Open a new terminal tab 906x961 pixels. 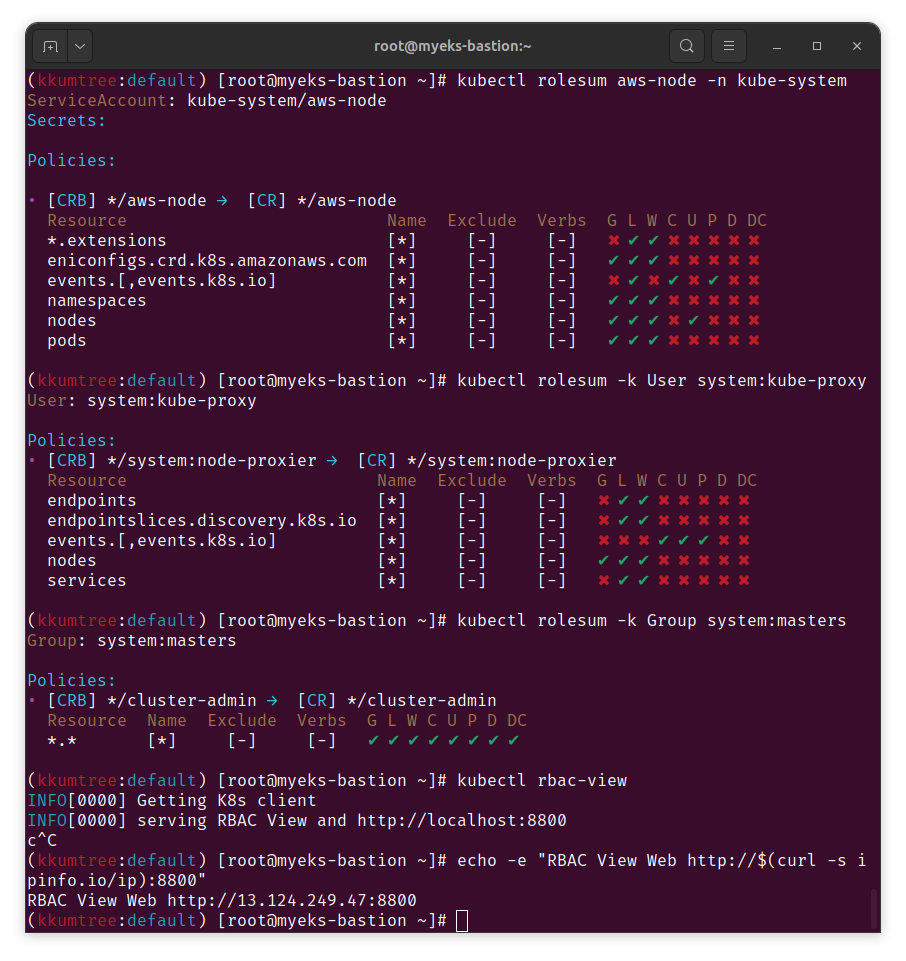coord(50,47)
